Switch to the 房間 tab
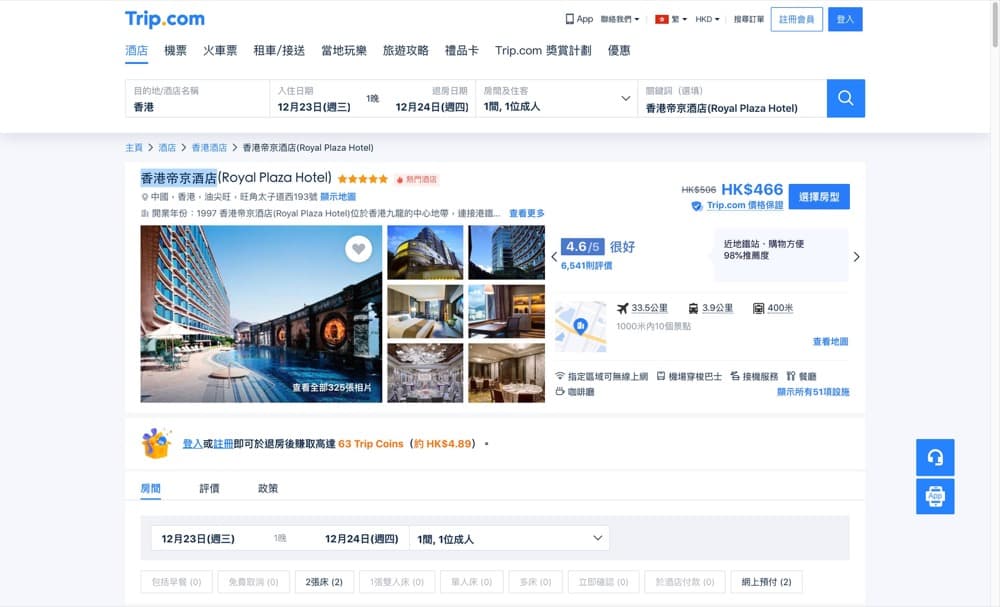 151,488
